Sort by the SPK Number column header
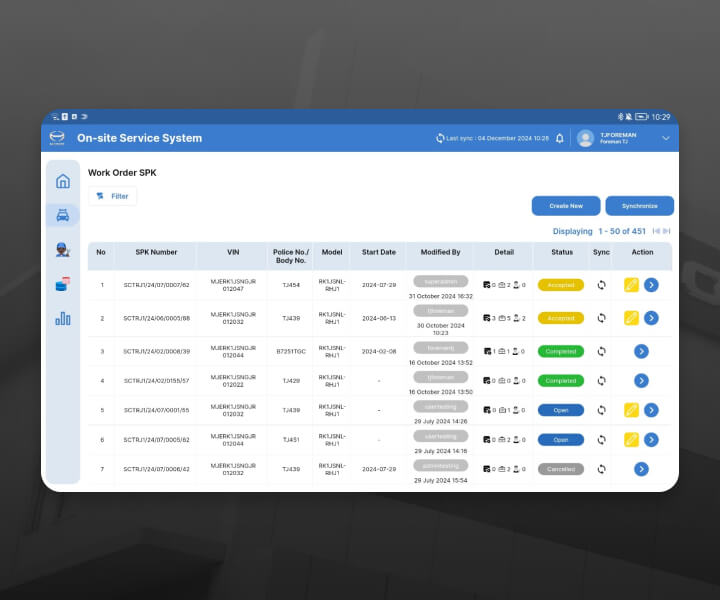The image size is (720, 600). [156, 252]
